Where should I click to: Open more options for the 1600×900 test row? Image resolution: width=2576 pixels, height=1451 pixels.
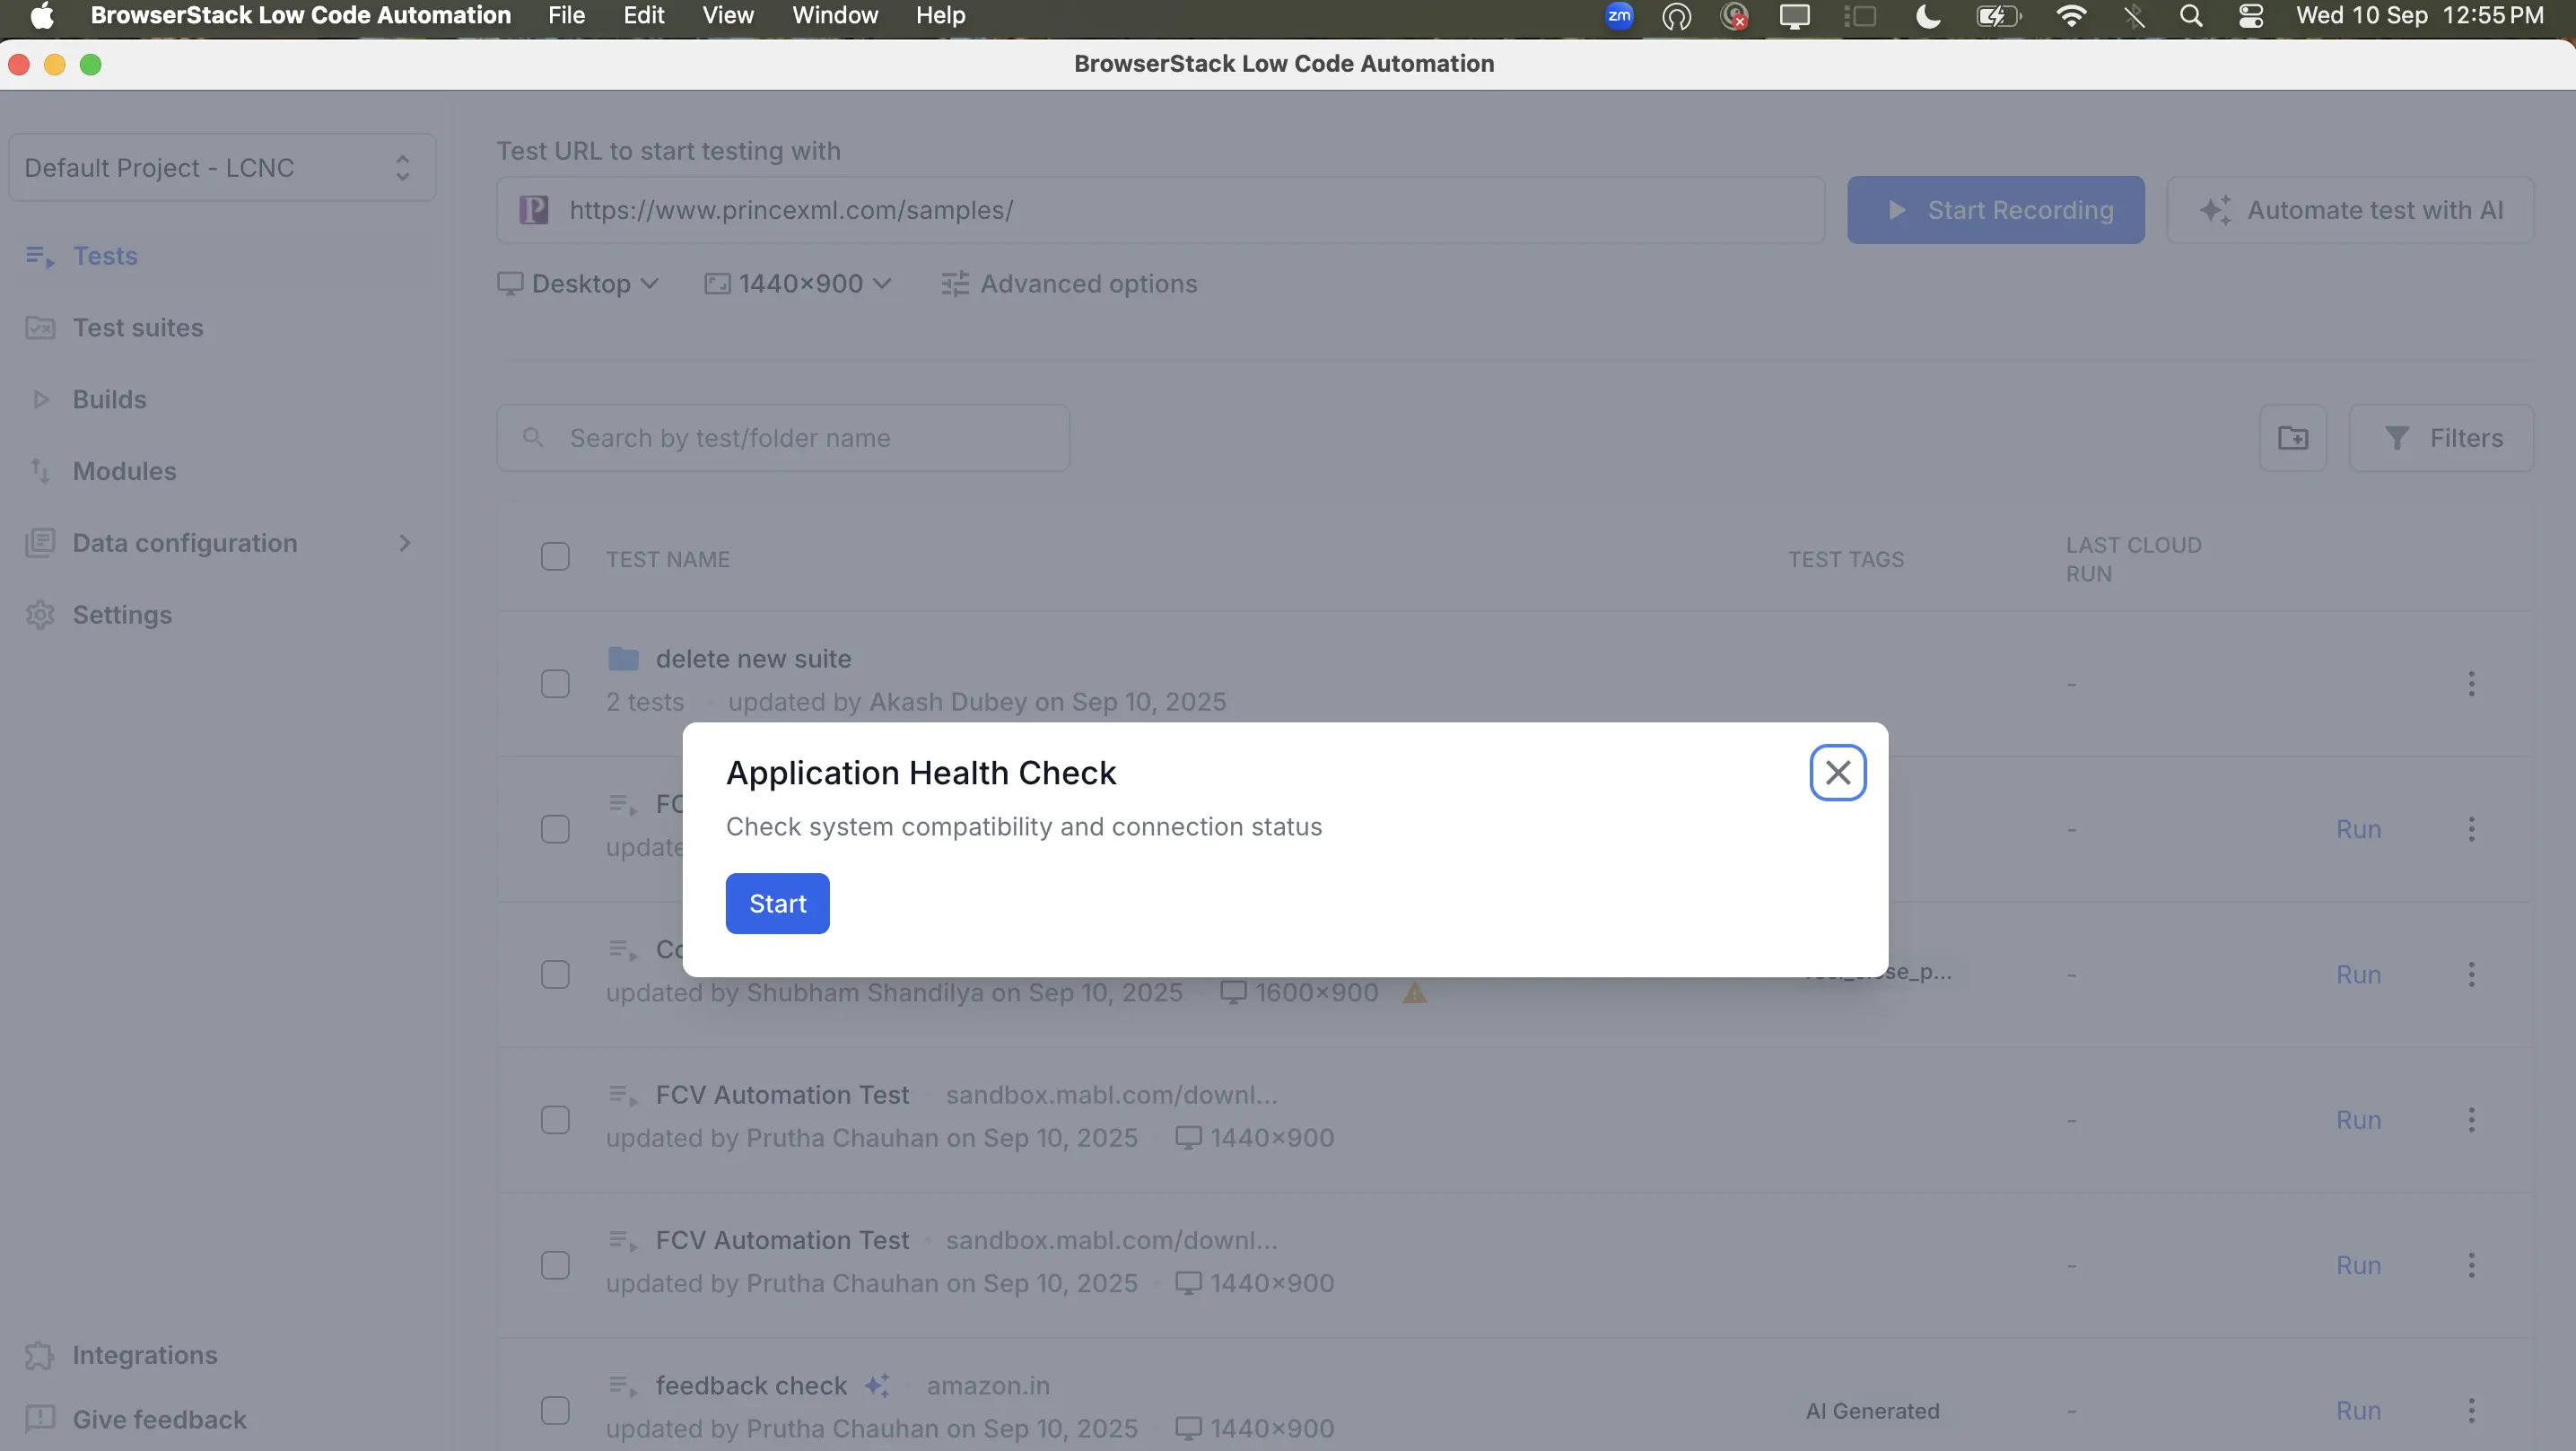(x=2471, y=975)
